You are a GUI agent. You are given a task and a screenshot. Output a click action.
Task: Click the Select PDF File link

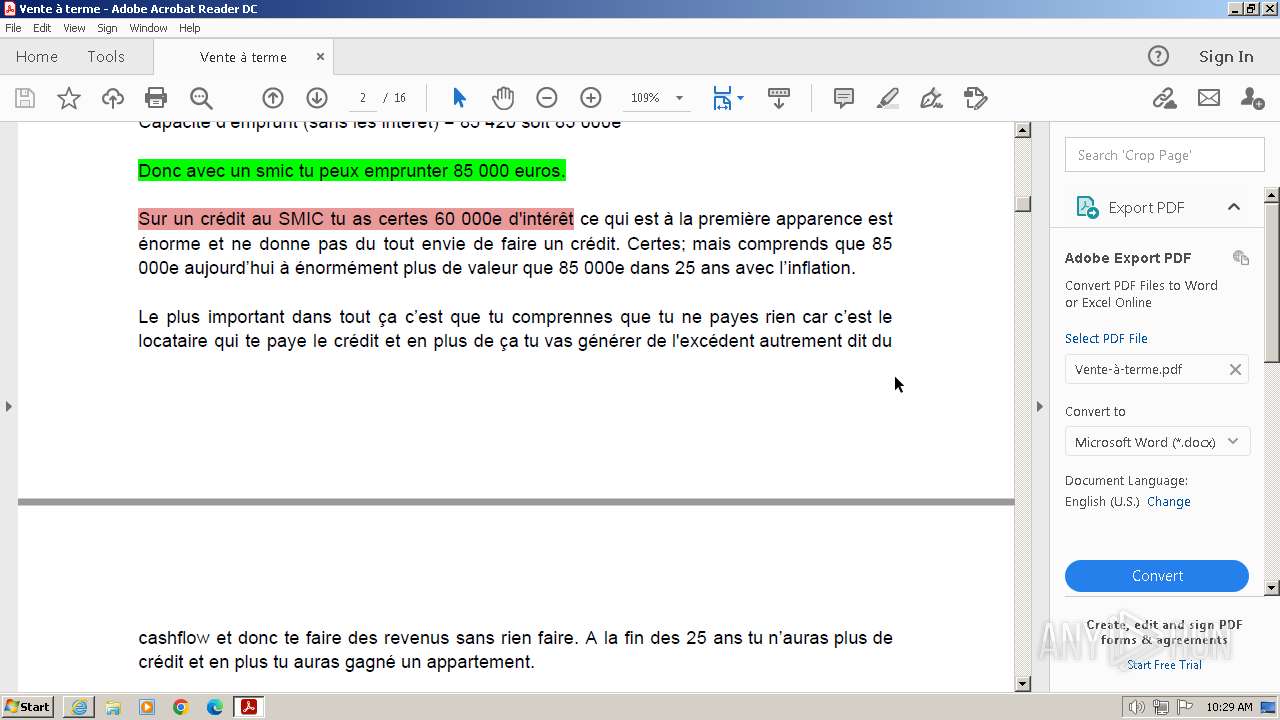click(x=1106, y=338)
